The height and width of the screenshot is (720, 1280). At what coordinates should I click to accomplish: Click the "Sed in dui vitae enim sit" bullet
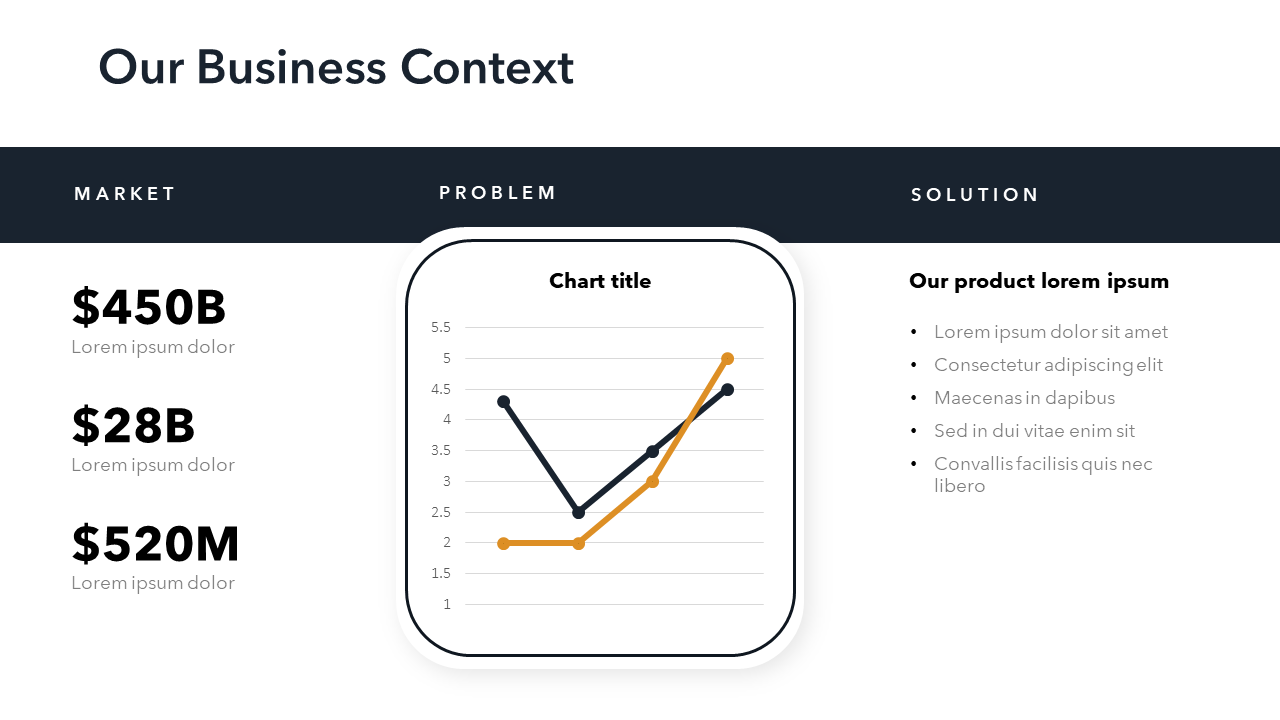click(x=1034, y=431)
